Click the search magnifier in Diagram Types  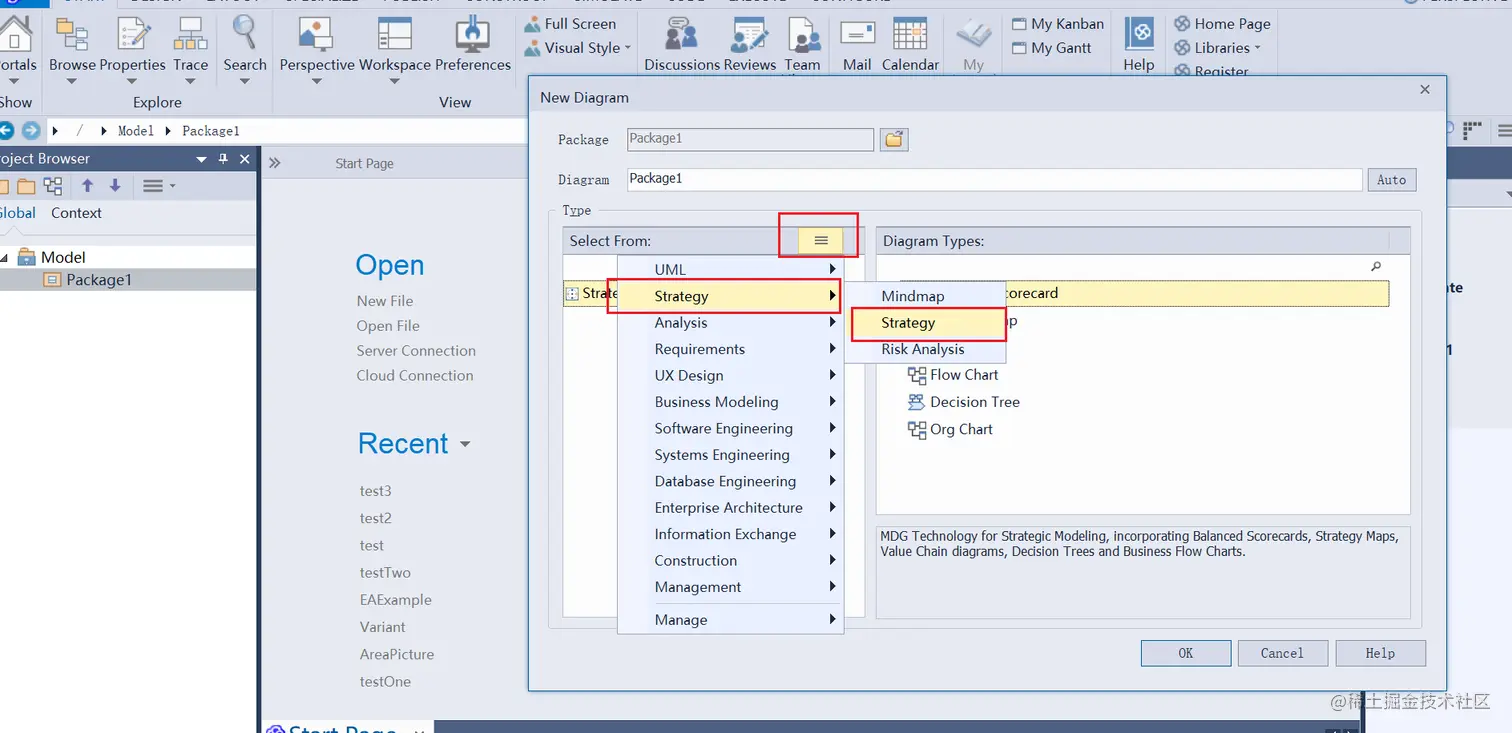[1376, 267]
